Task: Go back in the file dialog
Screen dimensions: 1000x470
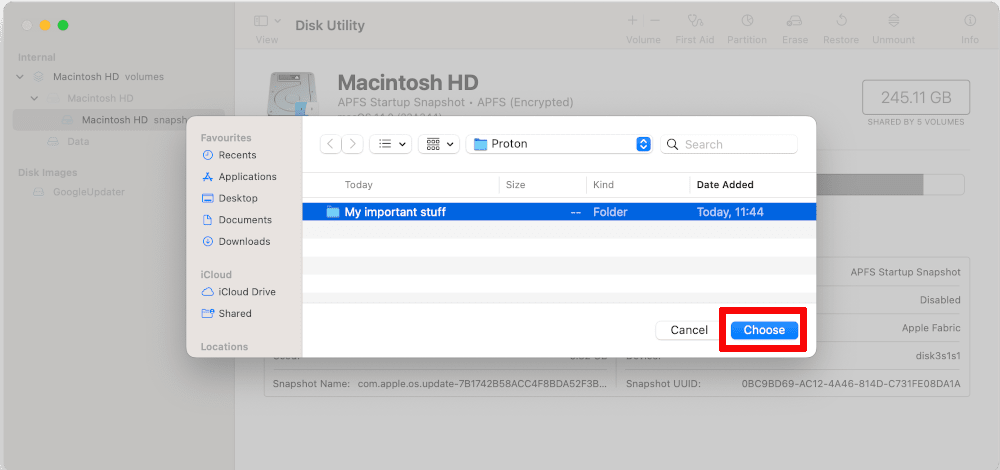Action: pyautogui.click(x=330, y=144)
